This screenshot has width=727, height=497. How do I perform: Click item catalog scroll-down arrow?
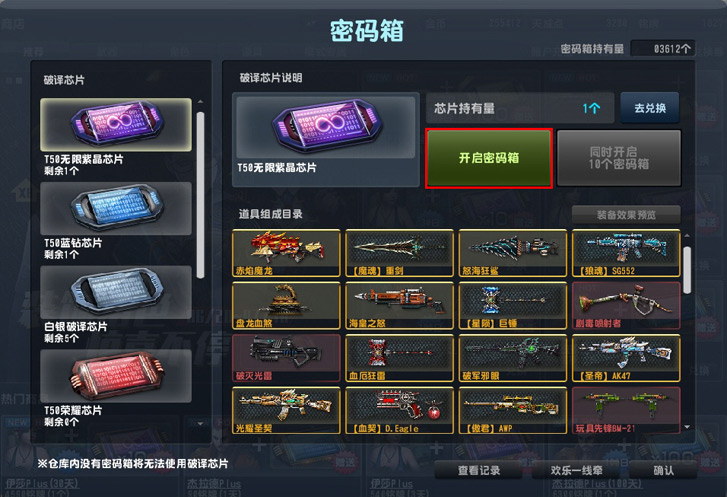[x=687, y=427]
